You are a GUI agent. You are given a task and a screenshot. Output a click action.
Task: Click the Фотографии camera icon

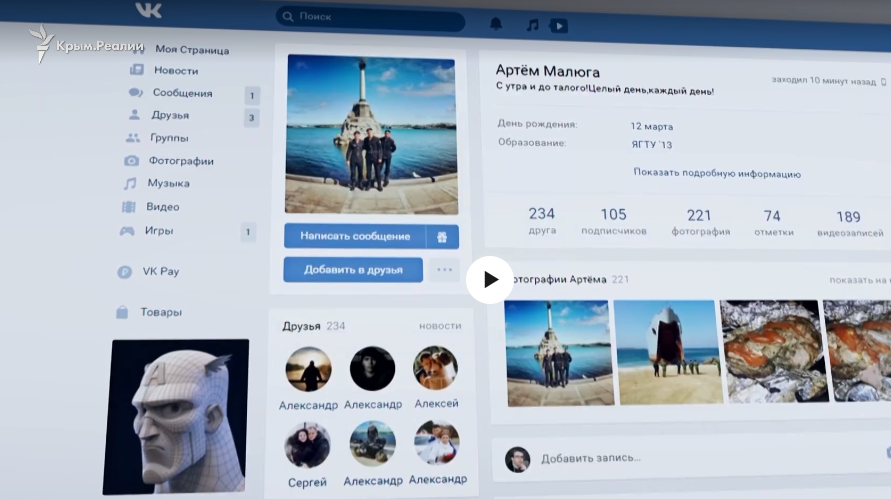click(x=131, y=161)
